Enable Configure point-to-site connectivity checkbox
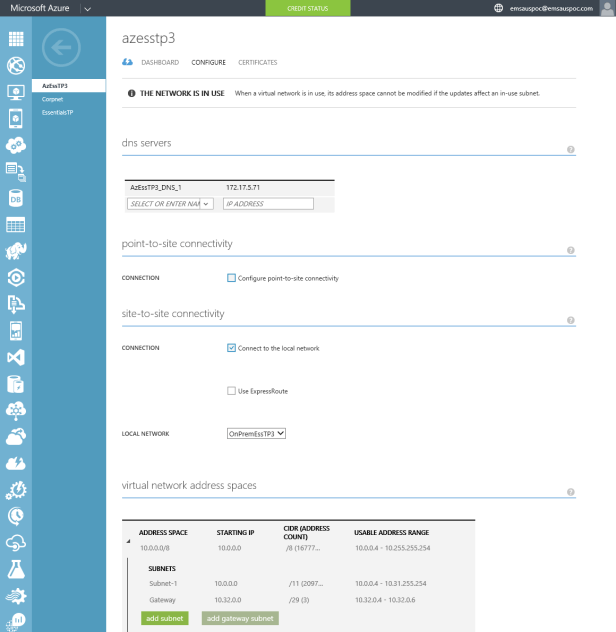This screenshot has height=632, width=616. [x=232, y=278]
